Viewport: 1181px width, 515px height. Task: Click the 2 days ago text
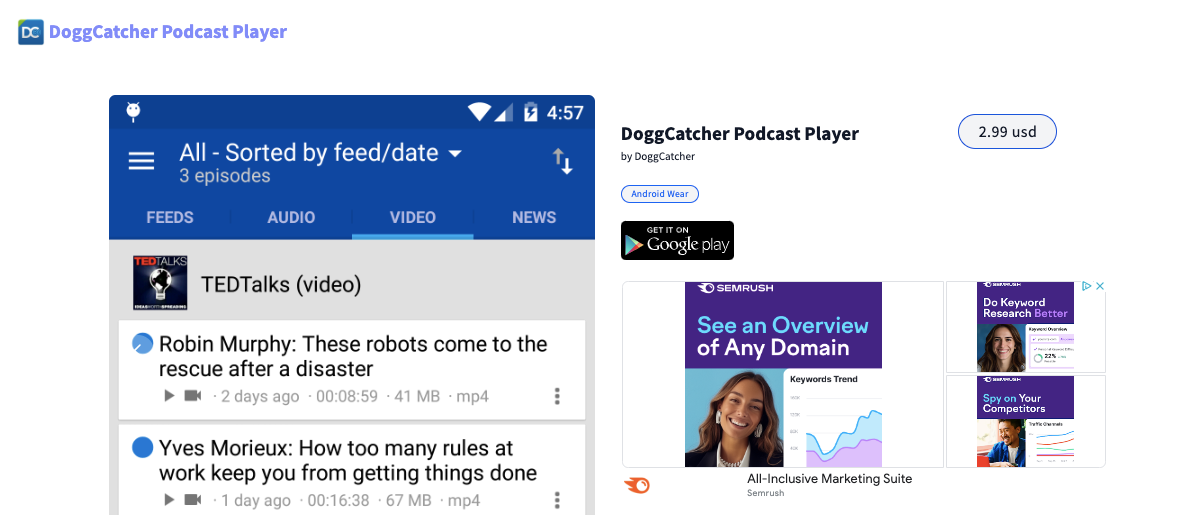(260, 396)
